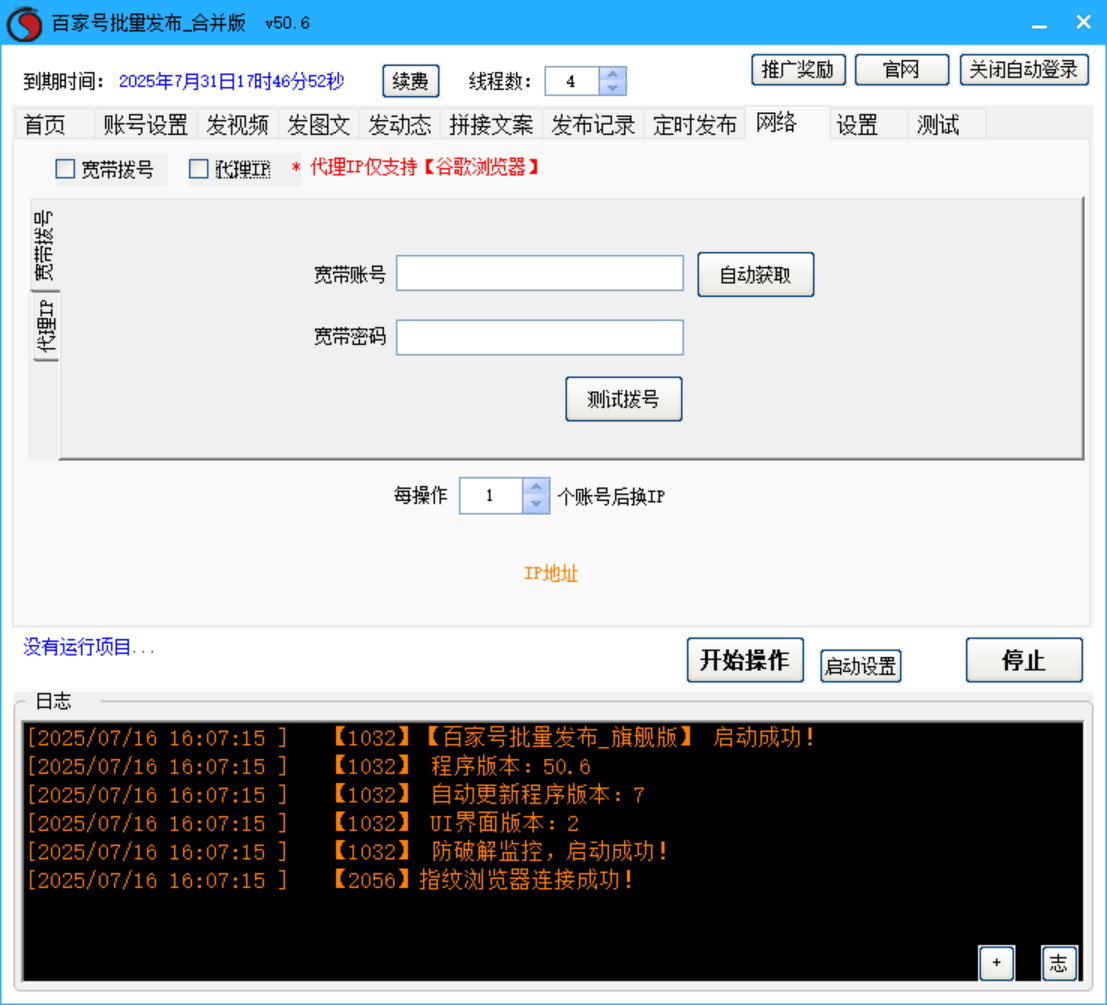Start with the 开始操作 button
Image resolution: width=1107 pixels, height=1005 pixels.
pyautogui.click(x=745, y=660)
